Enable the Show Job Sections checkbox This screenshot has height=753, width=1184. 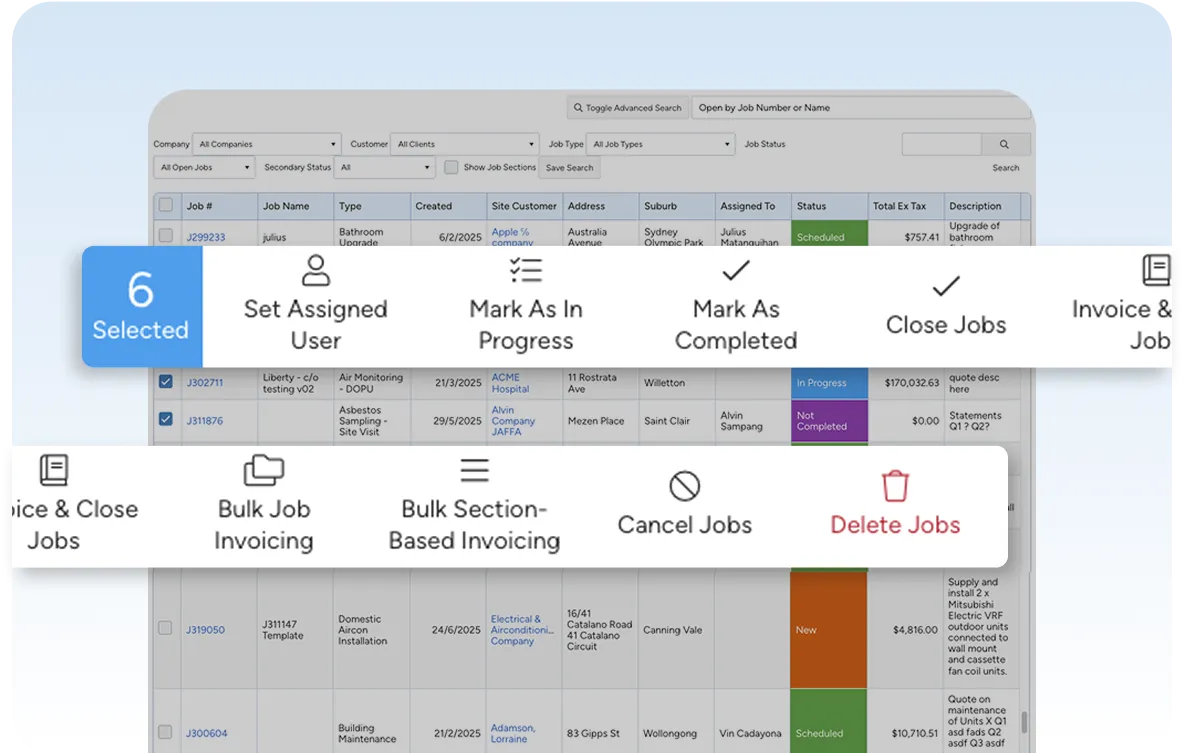click(x=451, y=167)
